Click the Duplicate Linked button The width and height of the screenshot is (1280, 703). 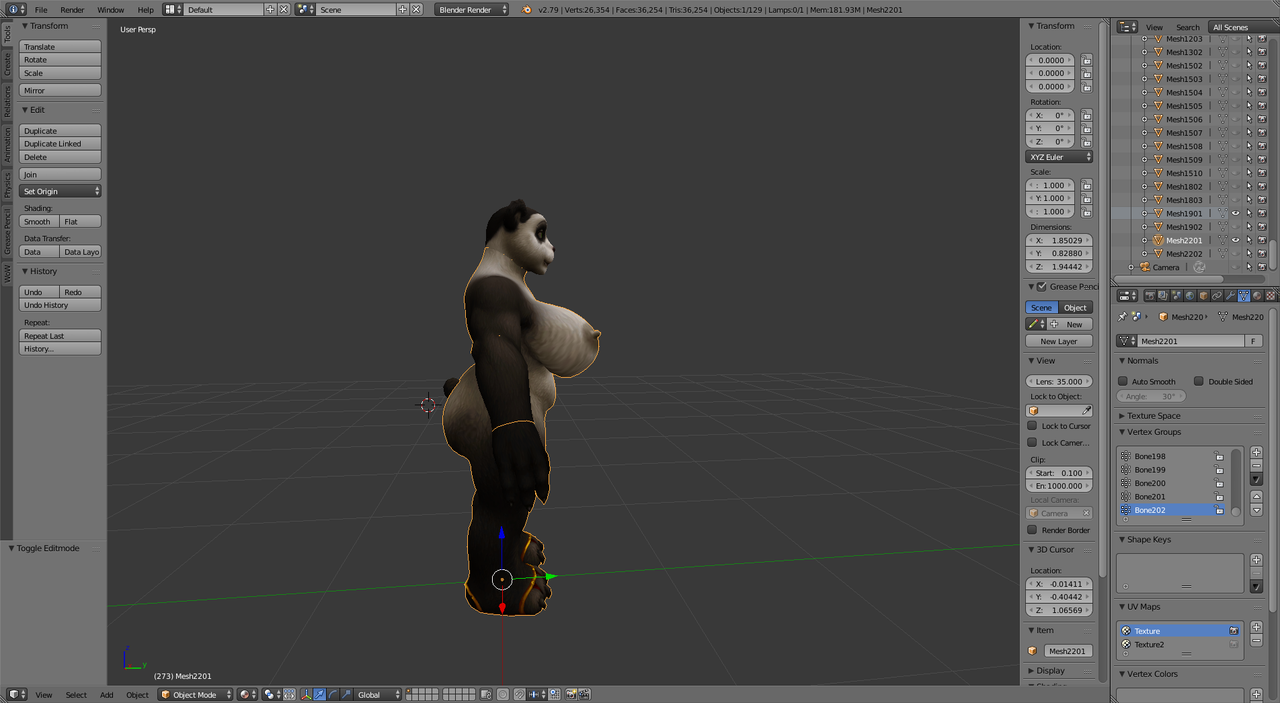click(x=60, y=144)
